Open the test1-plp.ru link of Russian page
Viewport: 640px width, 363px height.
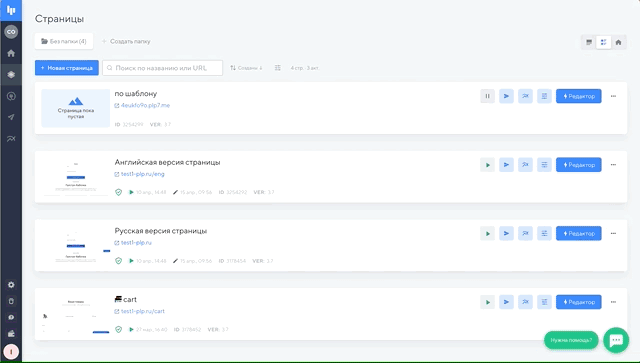(136, 243)
